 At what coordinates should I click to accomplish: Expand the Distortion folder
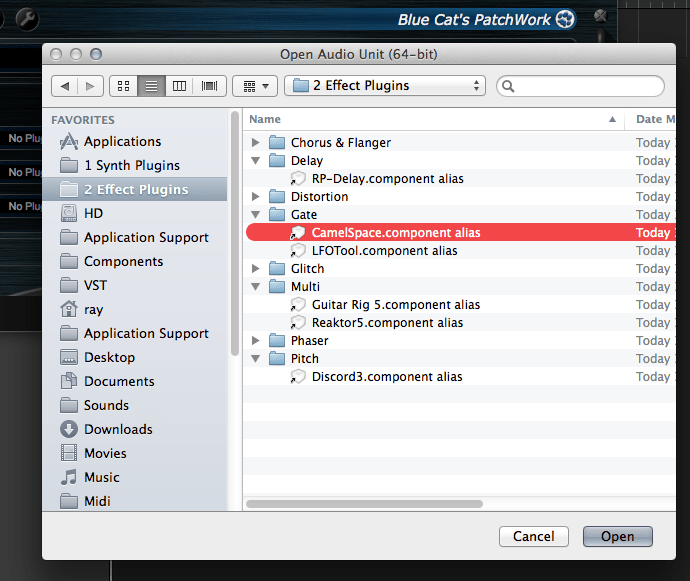pos(256,197)
